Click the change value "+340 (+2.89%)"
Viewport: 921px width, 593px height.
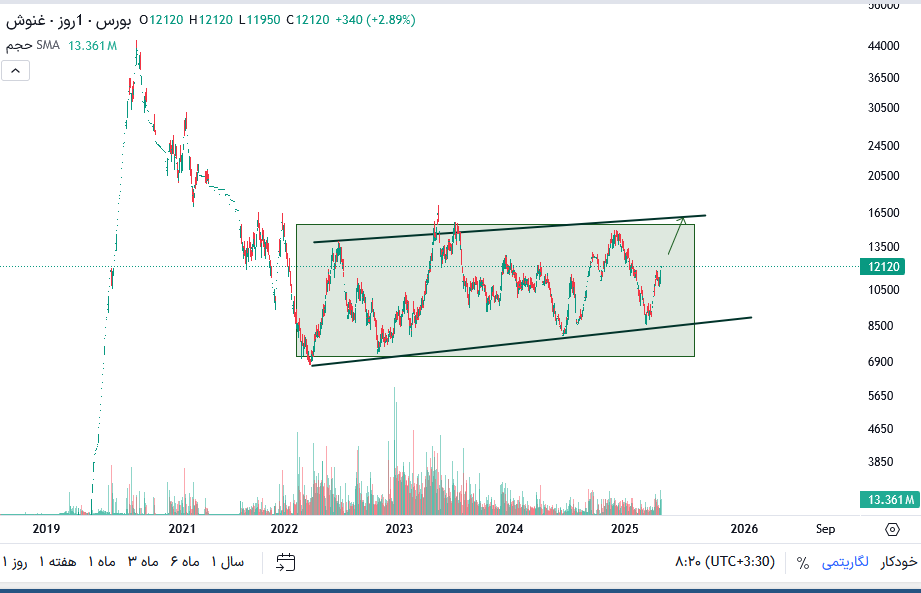tap(375, 20)
